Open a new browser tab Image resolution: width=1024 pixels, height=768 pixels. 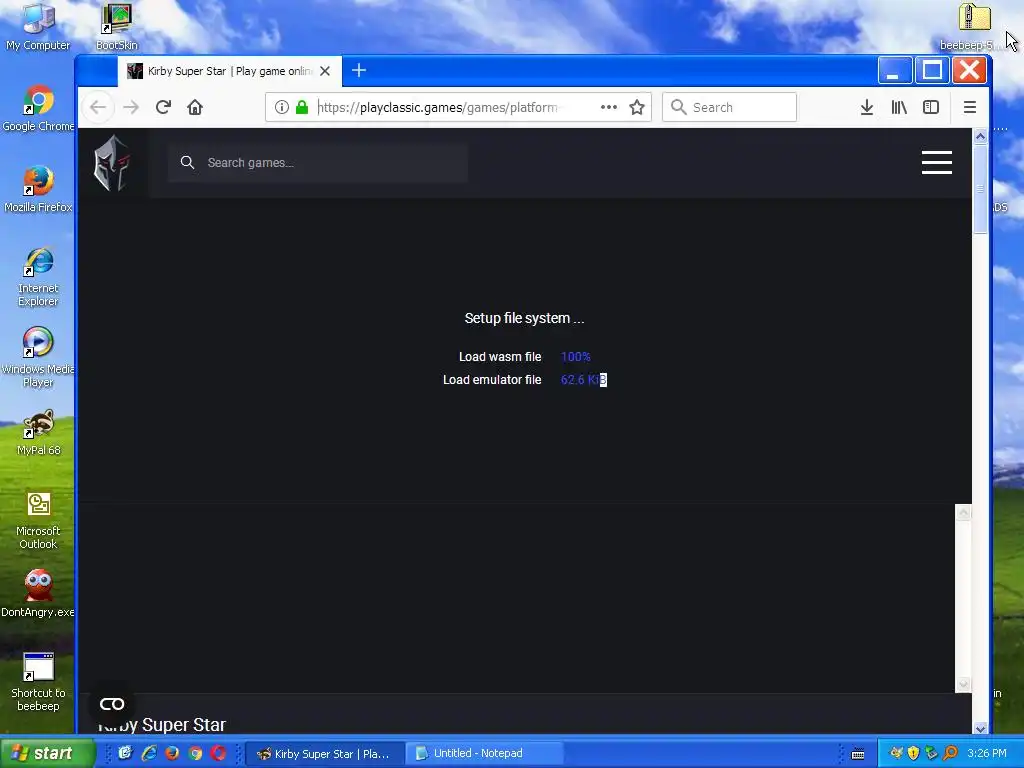coord(359,71)
